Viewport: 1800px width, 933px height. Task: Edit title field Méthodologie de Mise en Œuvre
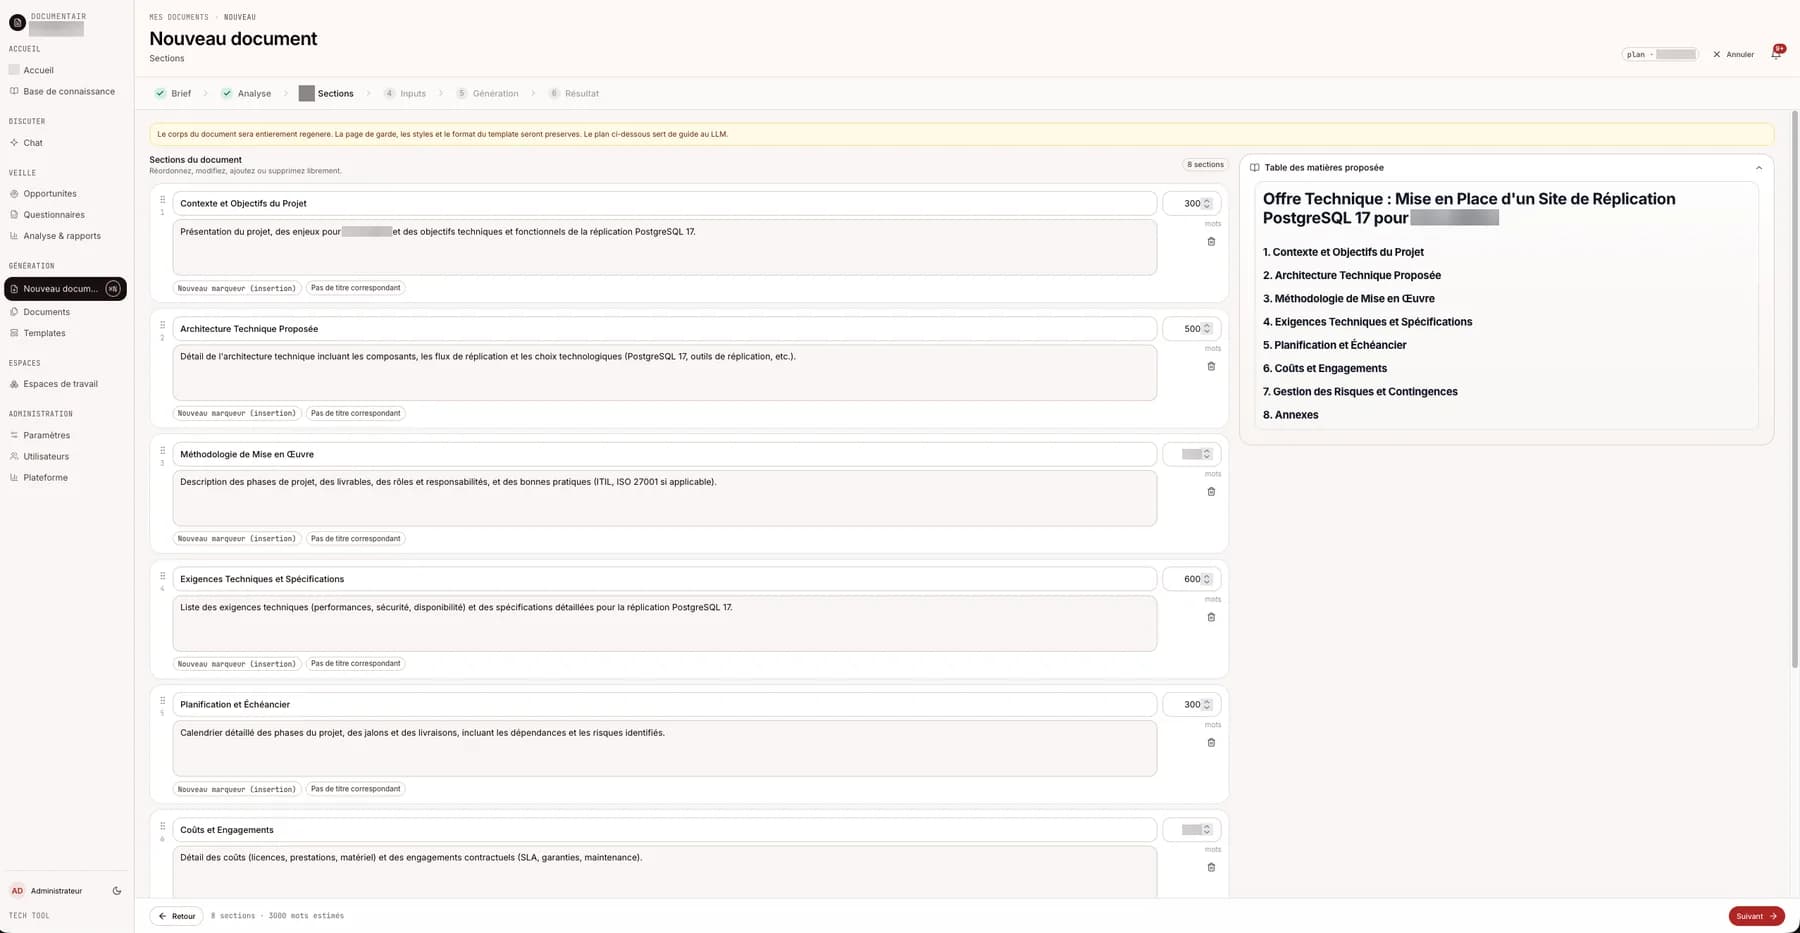tap(664, 454)
